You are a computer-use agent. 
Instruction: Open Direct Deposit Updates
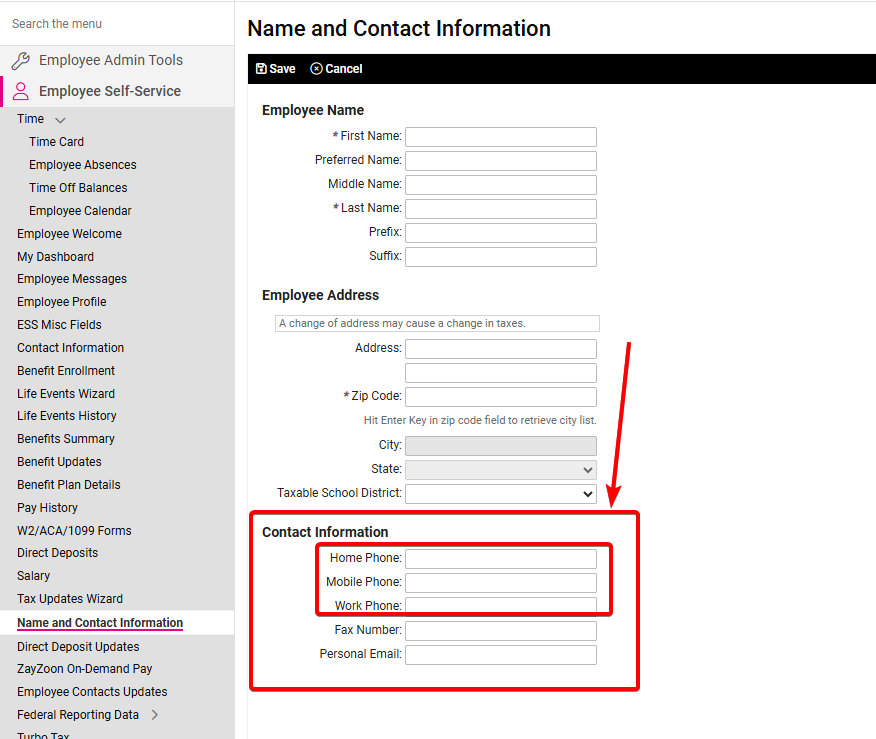(x=78, y=646)
